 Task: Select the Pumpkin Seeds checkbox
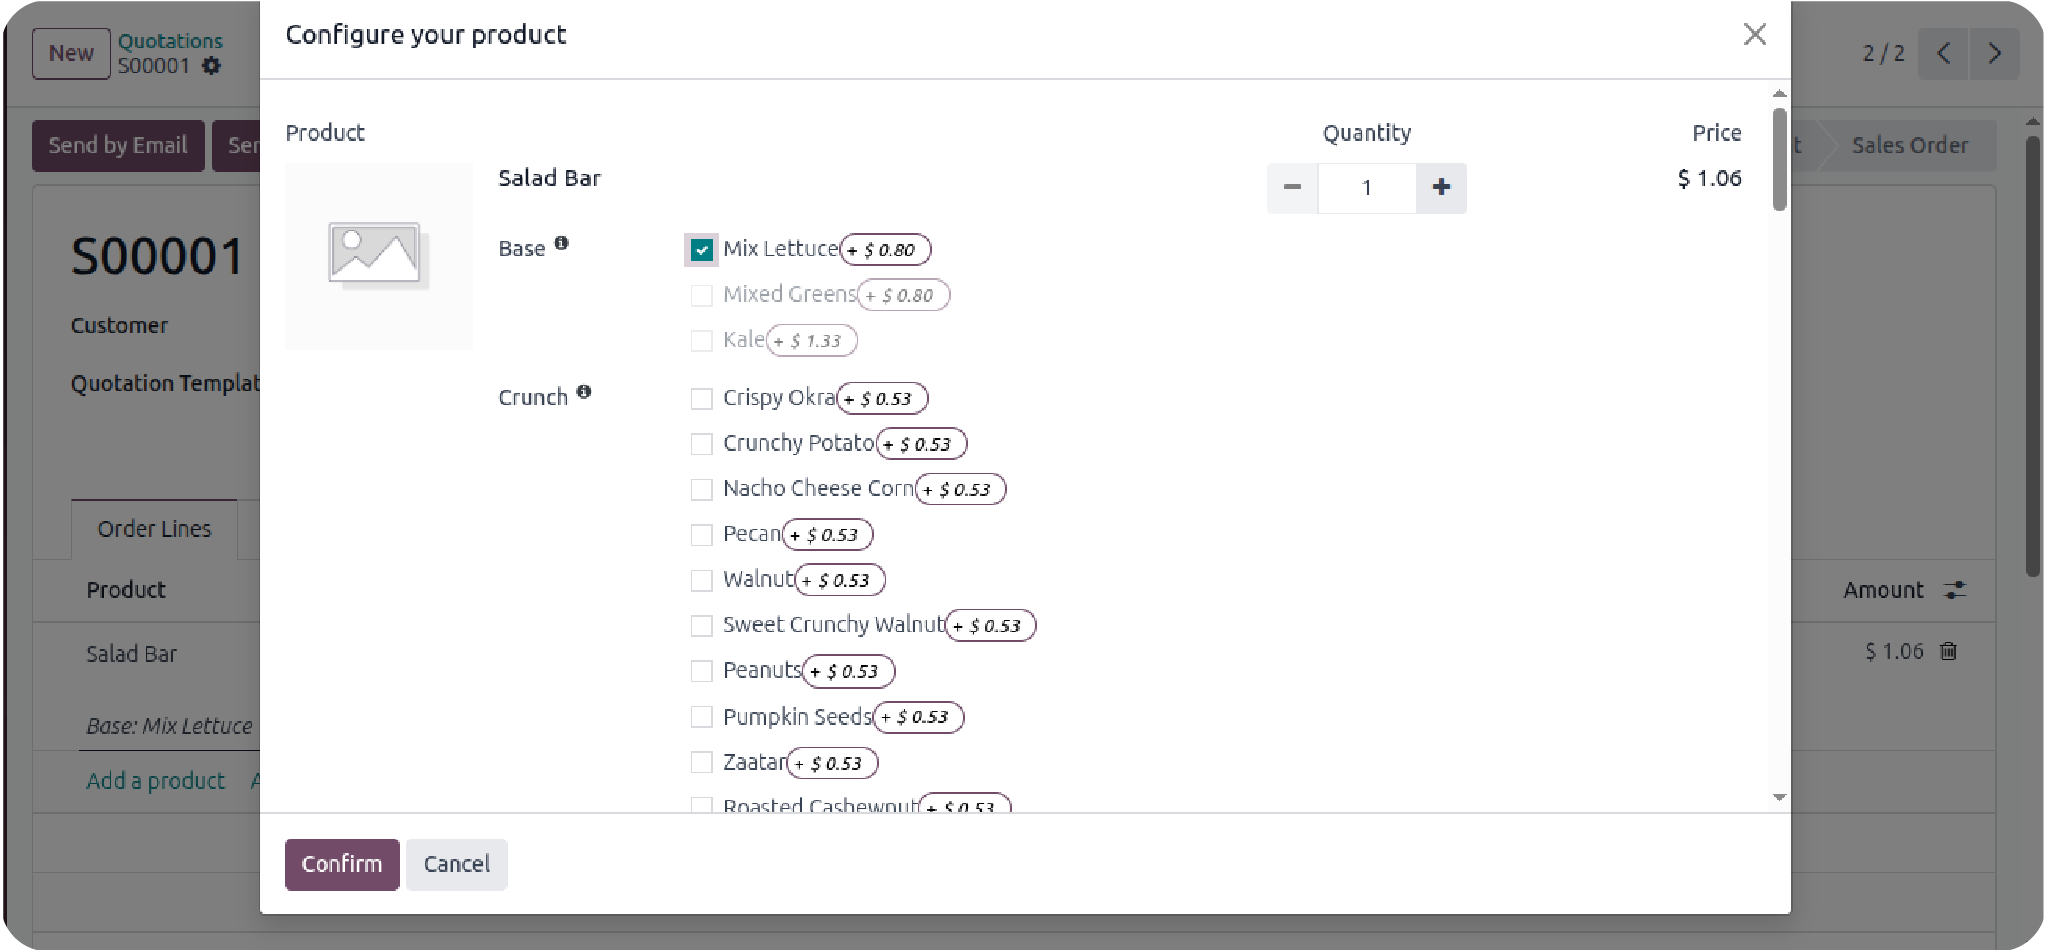(702, 717)
